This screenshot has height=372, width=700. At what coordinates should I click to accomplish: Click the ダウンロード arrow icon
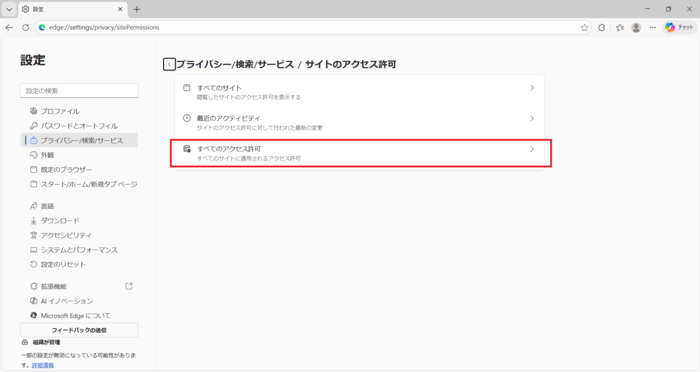[x=33, y=221]
